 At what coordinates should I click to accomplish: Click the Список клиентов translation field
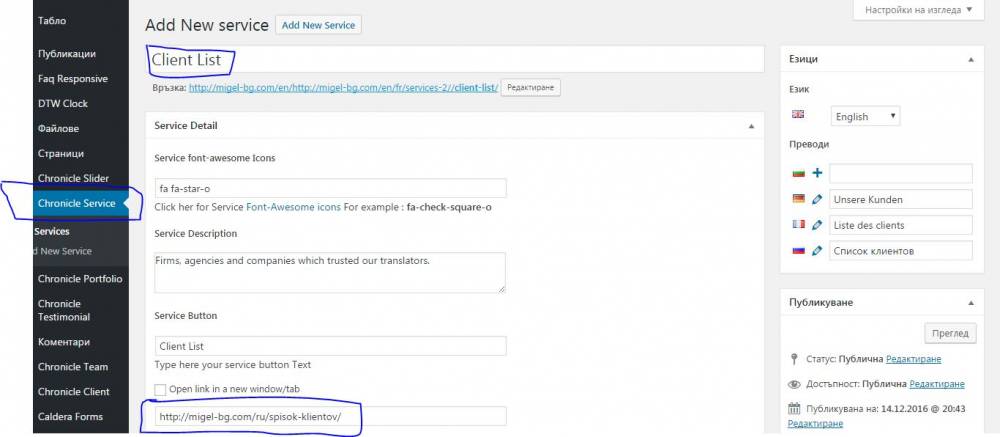pos(901,251)
